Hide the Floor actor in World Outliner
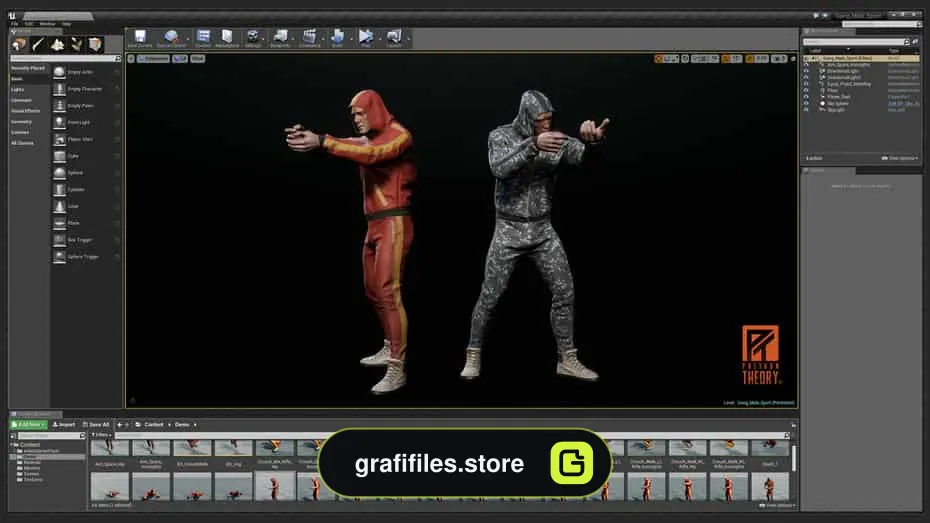The image size is (930, 523). pyautogui.click(x=806, y=90)
